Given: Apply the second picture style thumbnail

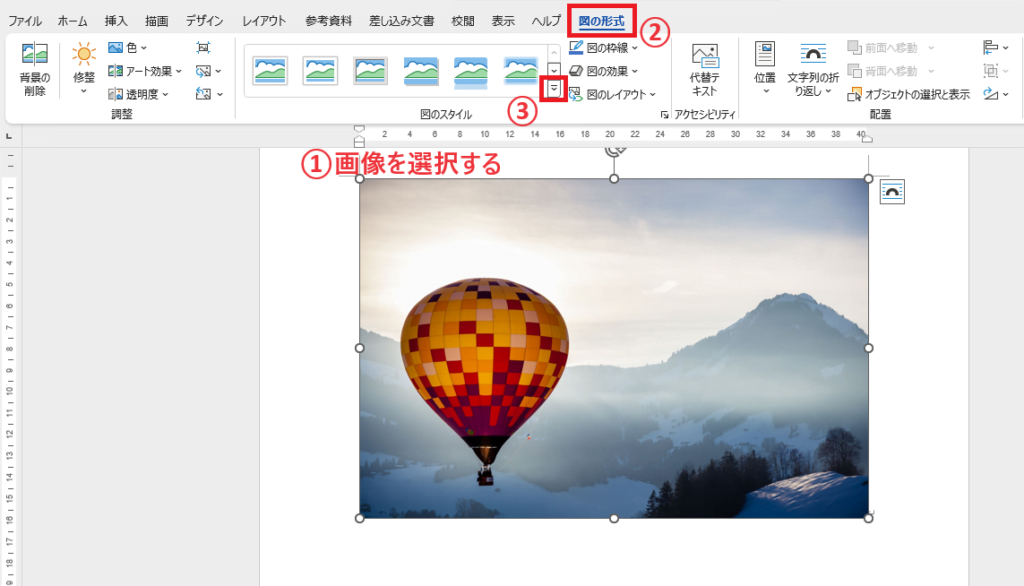Looking at the screenshot, I should 320,71.
